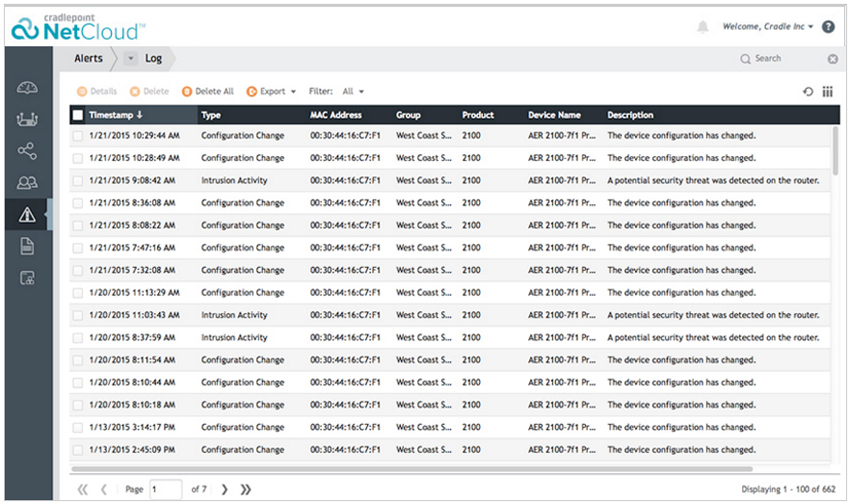Open the Alerts warning triangle icon
This screenshot has width=850, height=504.
pyautogui.click(x=27, y=215)
